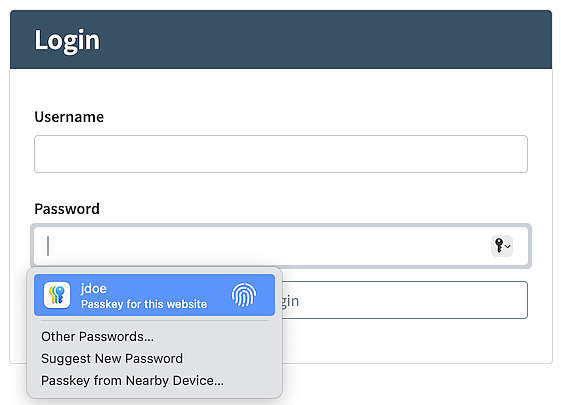This screenshot has height=405, width=561.
Task: Click the dark blue header bar
Action: coord(281,39)
